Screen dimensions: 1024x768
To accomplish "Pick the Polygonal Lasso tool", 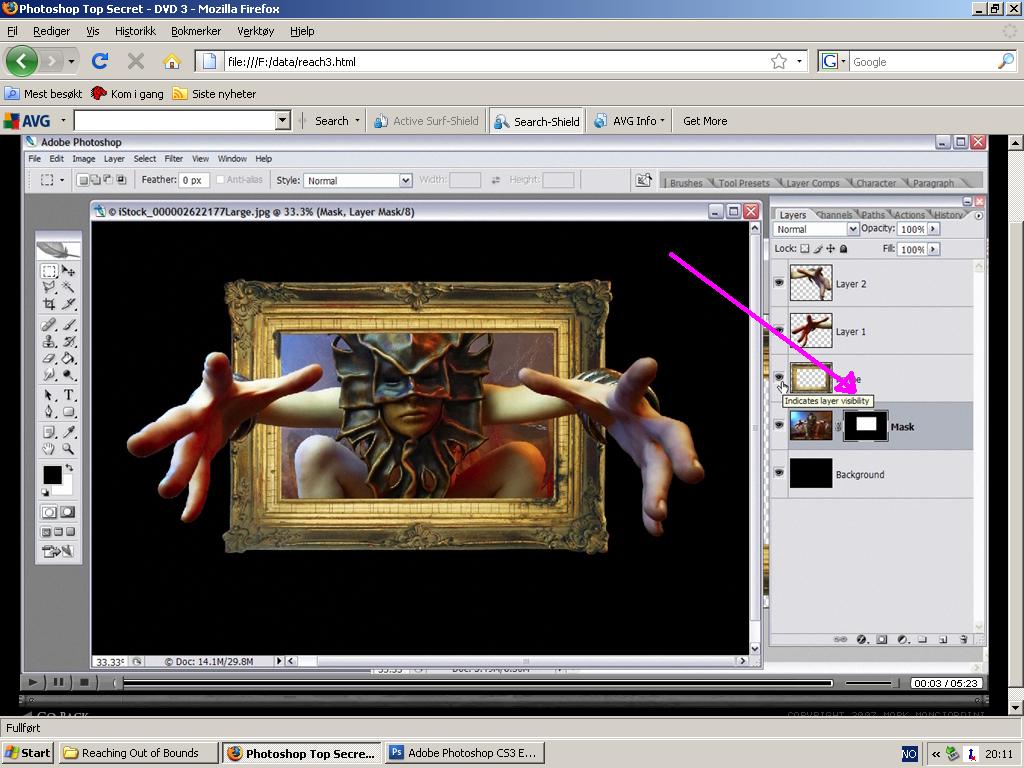I will [x=49, y=287].
